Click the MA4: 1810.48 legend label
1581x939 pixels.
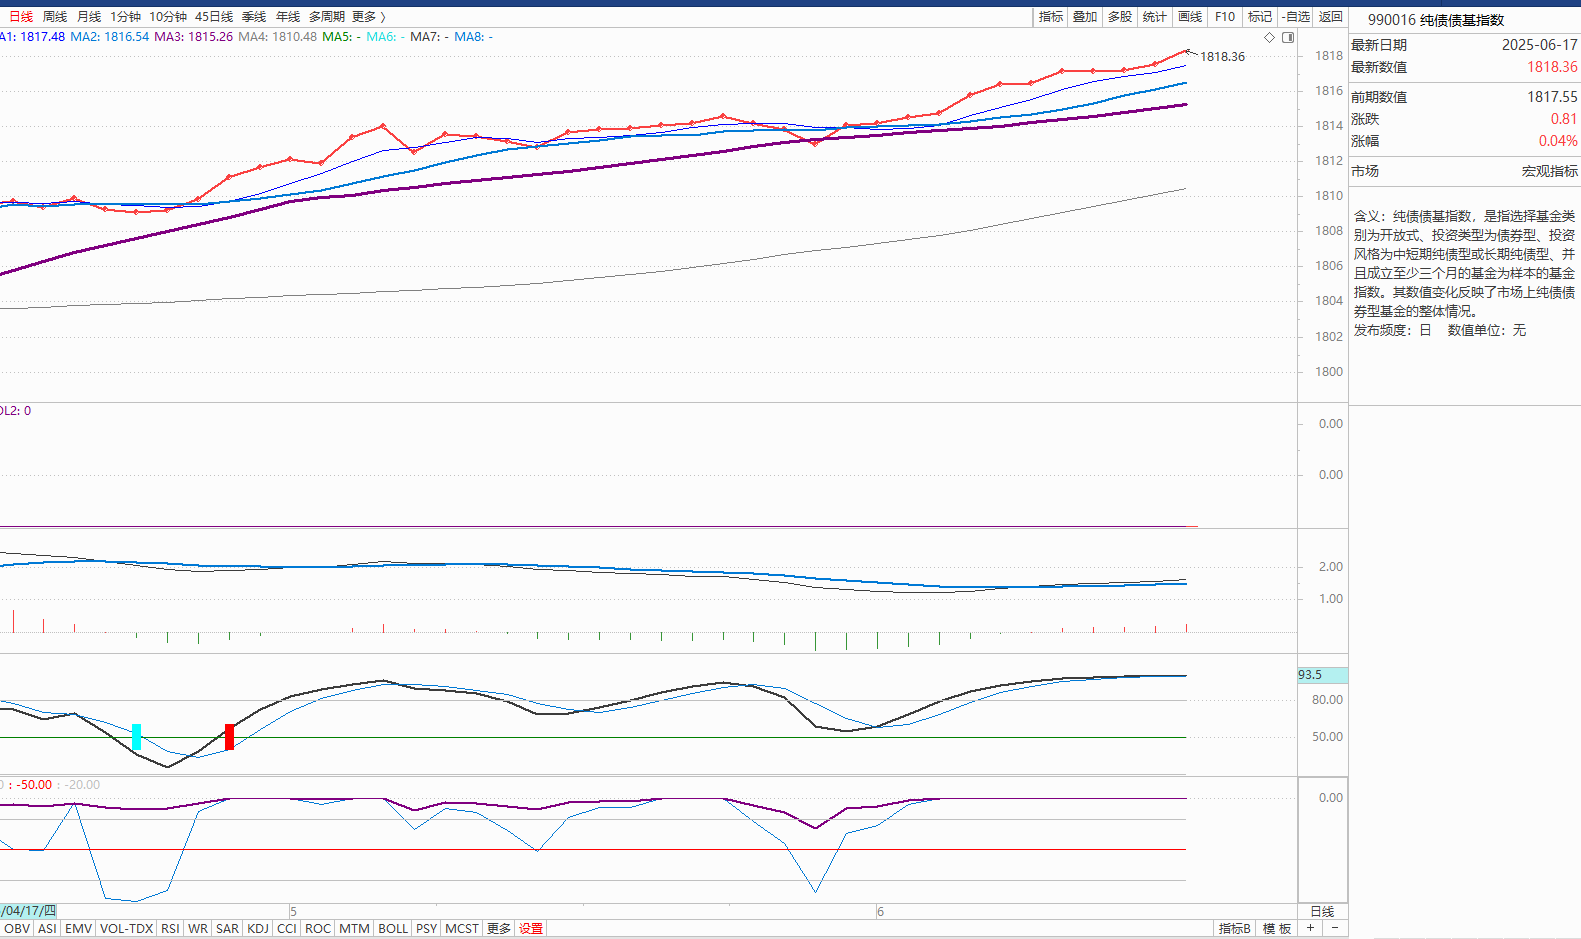click(278, 37)
